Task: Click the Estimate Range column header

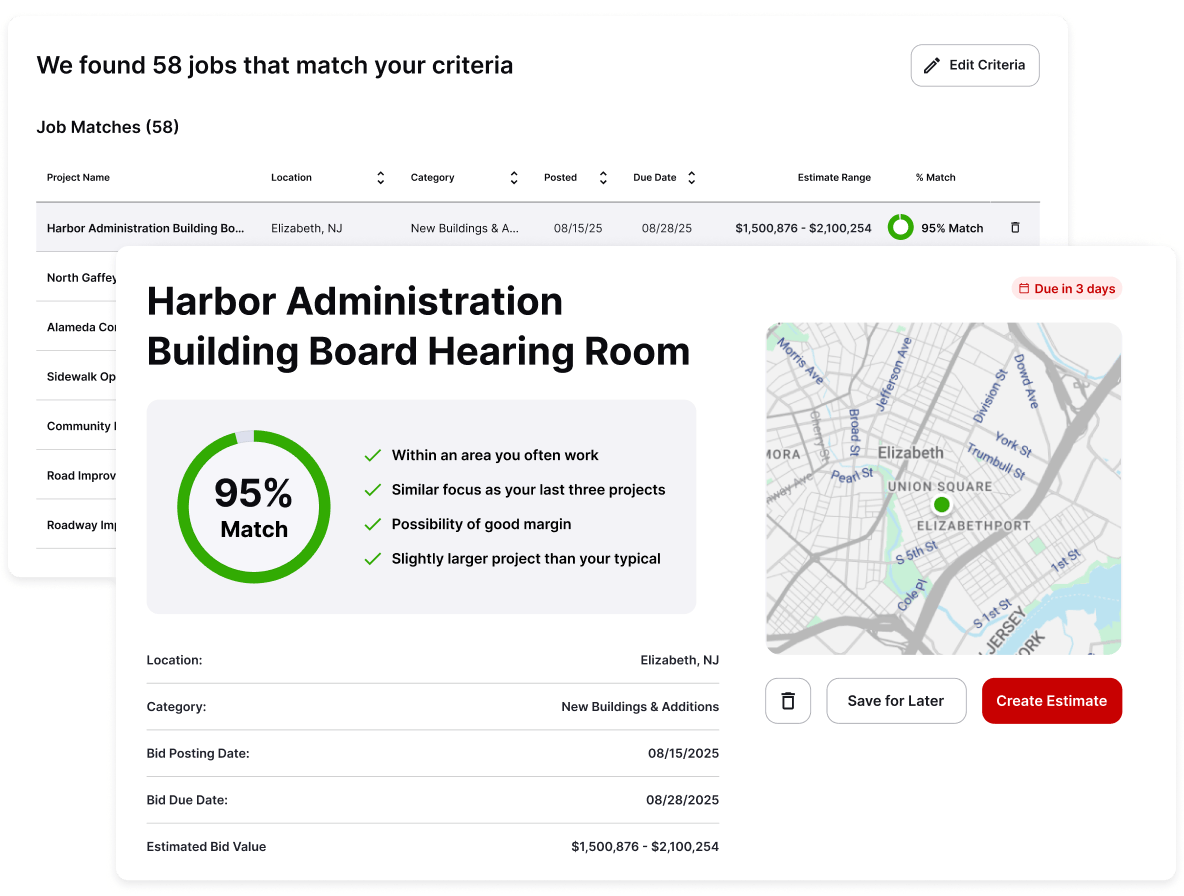Action: click(x=833, y=178)
